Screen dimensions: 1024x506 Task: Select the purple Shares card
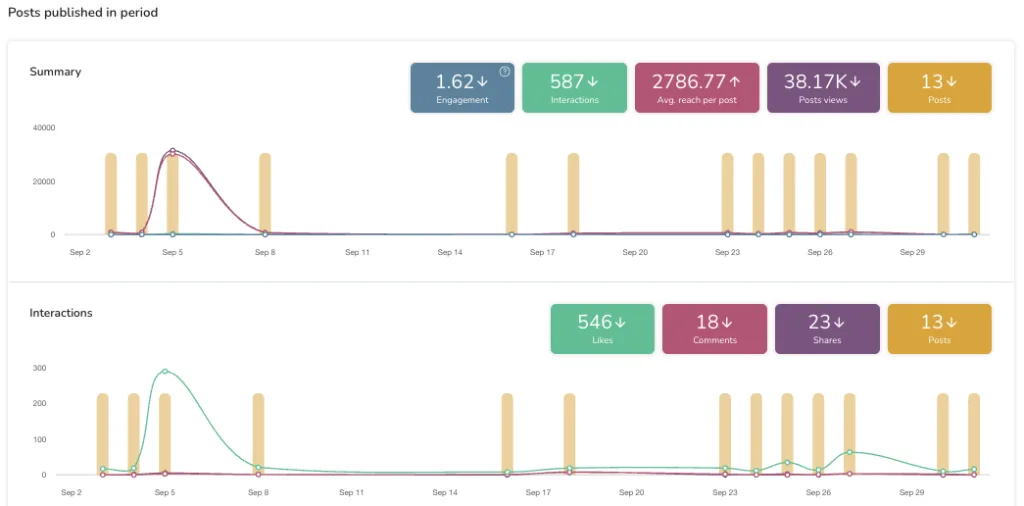click(826, 329)
